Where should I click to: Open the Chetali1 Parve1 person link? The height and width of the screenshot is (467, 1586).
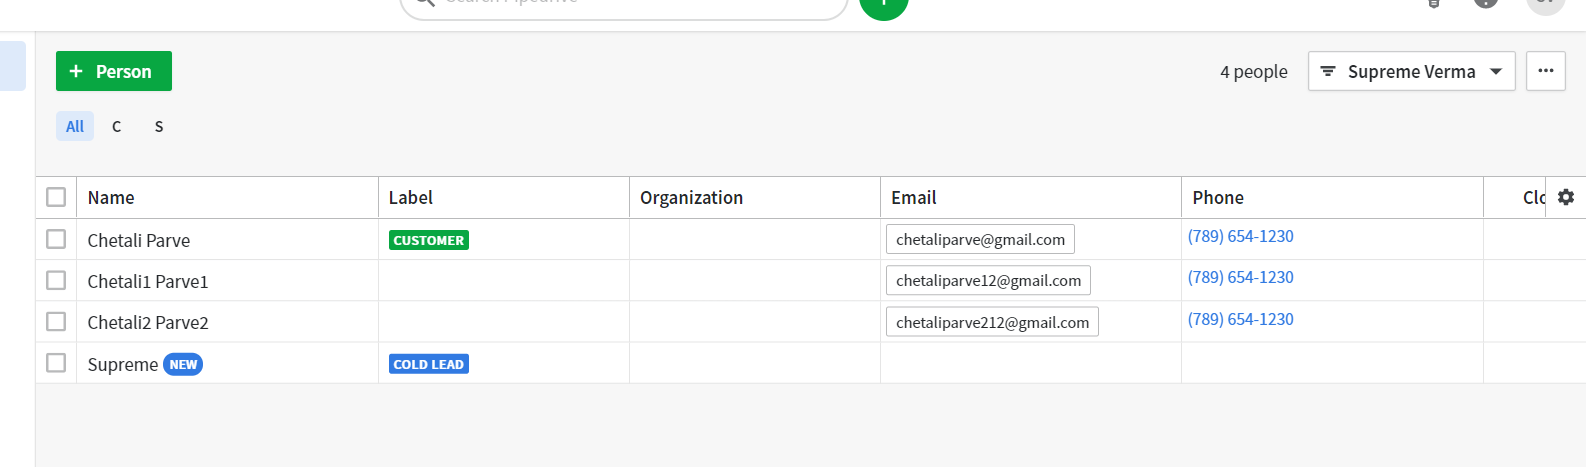(x=148, y=281)
